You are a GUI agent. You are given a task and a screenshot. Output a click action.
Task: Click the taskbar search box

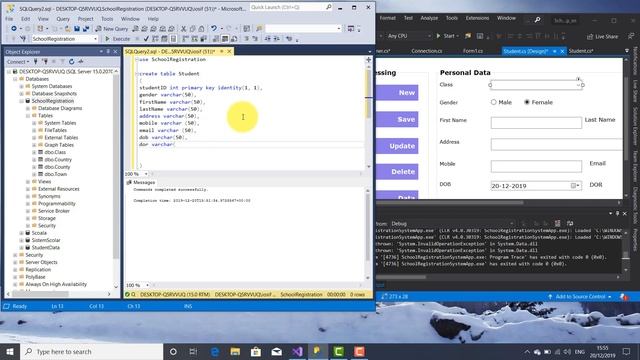click(x=91, y=351)
